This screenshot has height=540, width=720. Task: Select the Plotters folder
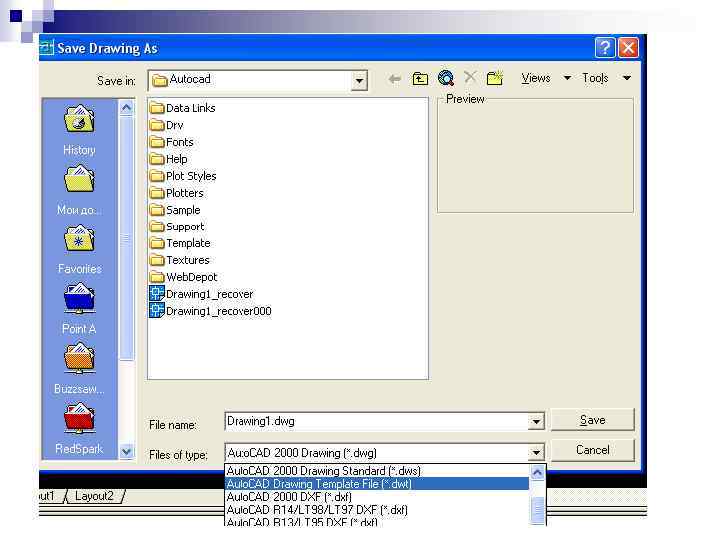pos(177,193)
